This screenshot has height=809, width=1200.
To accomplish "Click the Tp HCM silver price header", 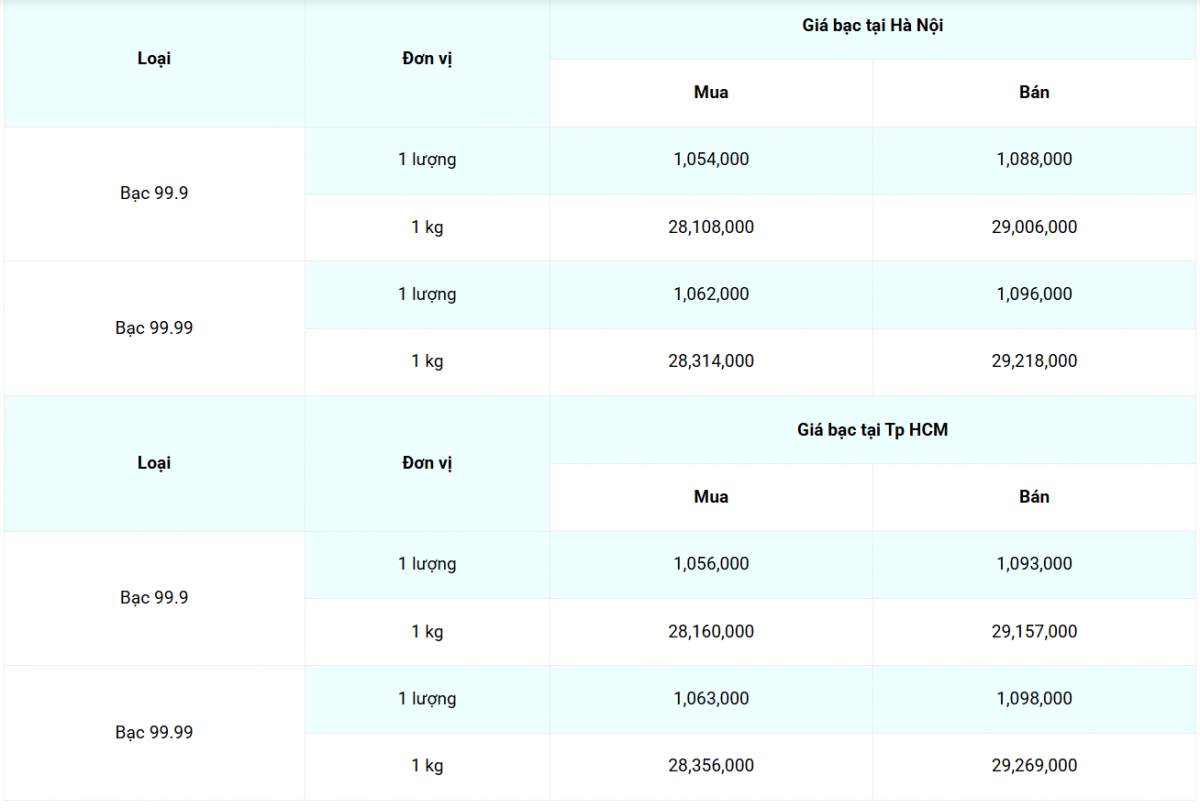I will coord(872,430).
